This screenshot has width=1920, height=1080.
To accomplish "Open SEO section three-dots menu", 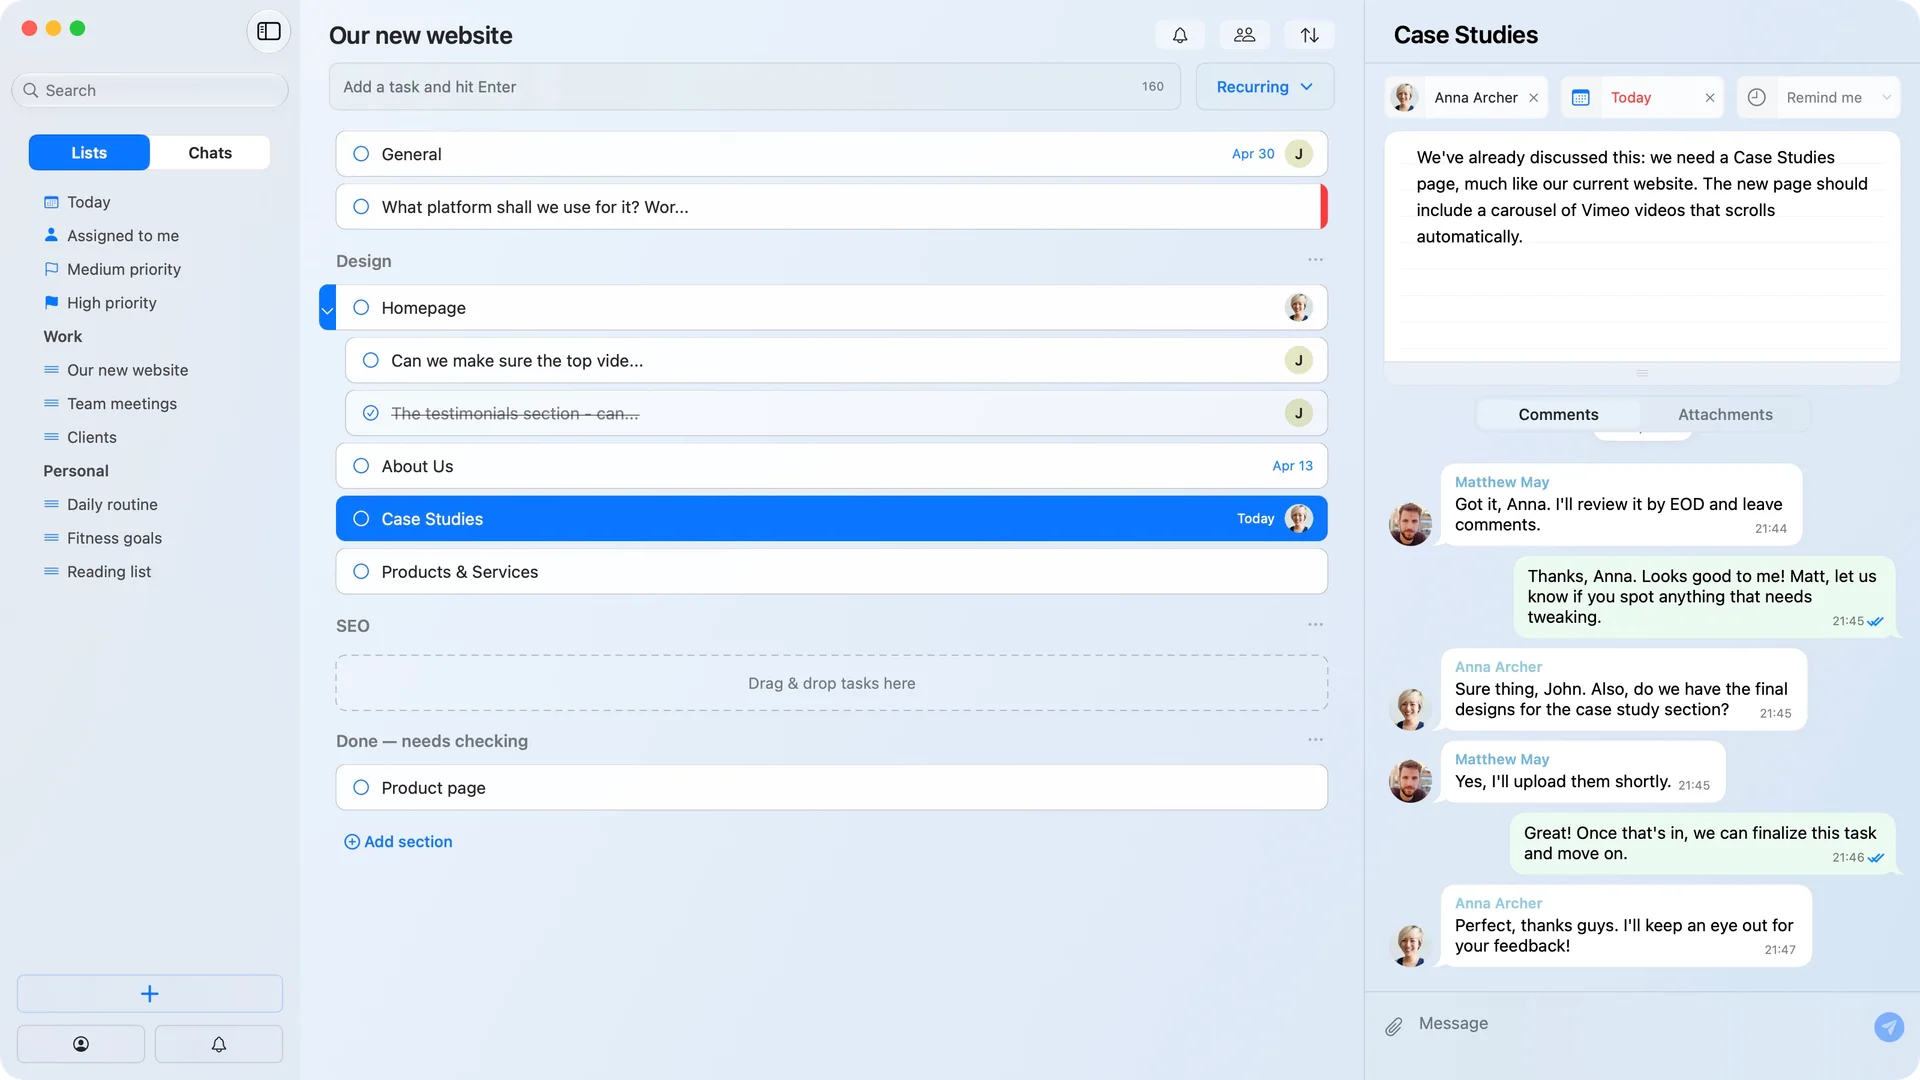I will pos(1315,625).
